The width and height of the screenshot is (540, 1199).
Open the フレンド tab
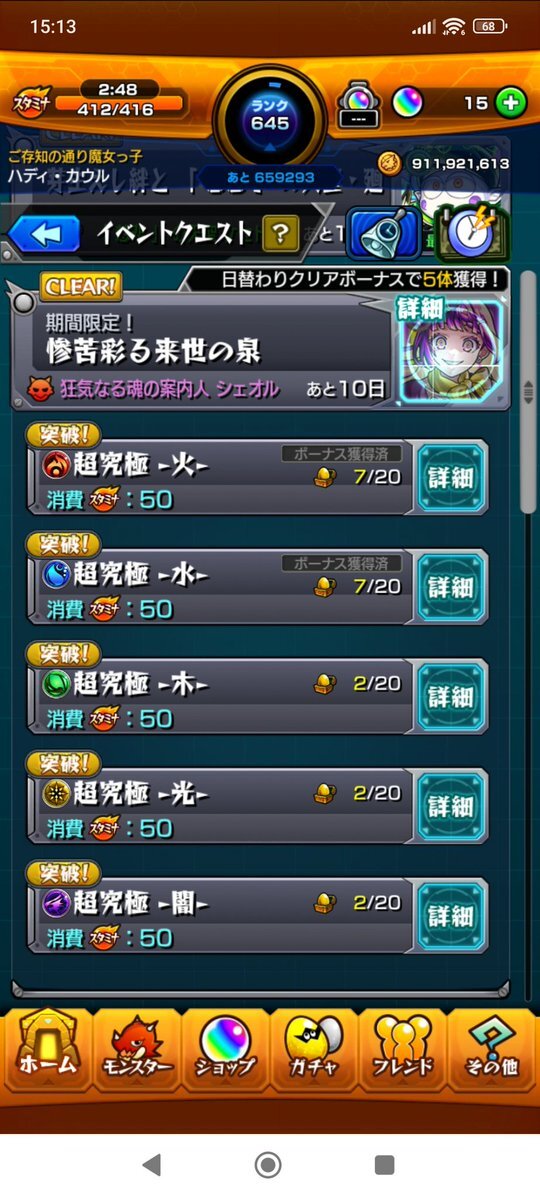402,1049
